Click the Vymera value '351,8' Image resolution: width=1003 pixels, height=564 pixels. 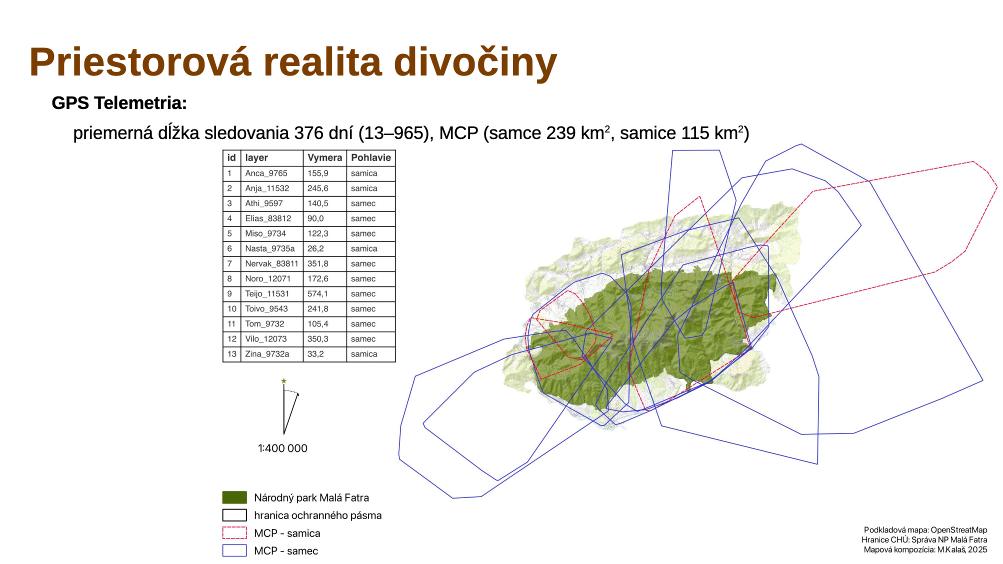[x=318, y=263]
